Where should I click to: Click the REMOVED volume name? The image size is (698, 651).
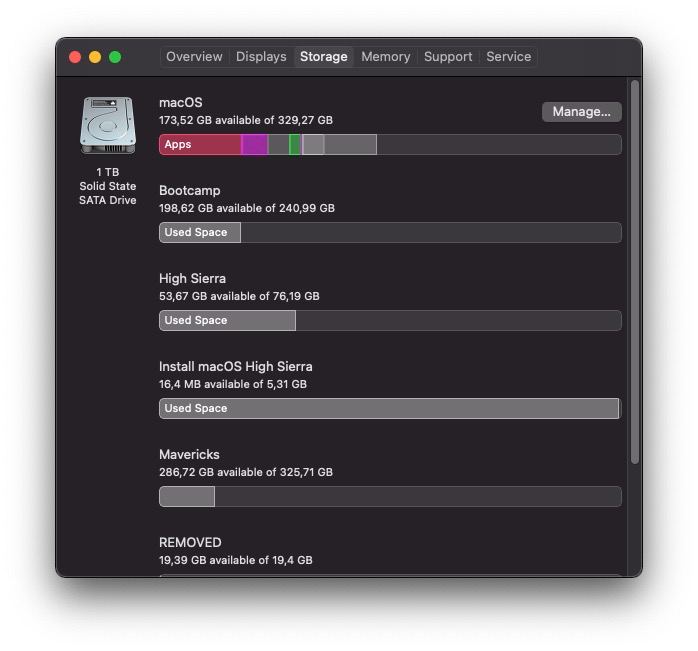(190, 542)
